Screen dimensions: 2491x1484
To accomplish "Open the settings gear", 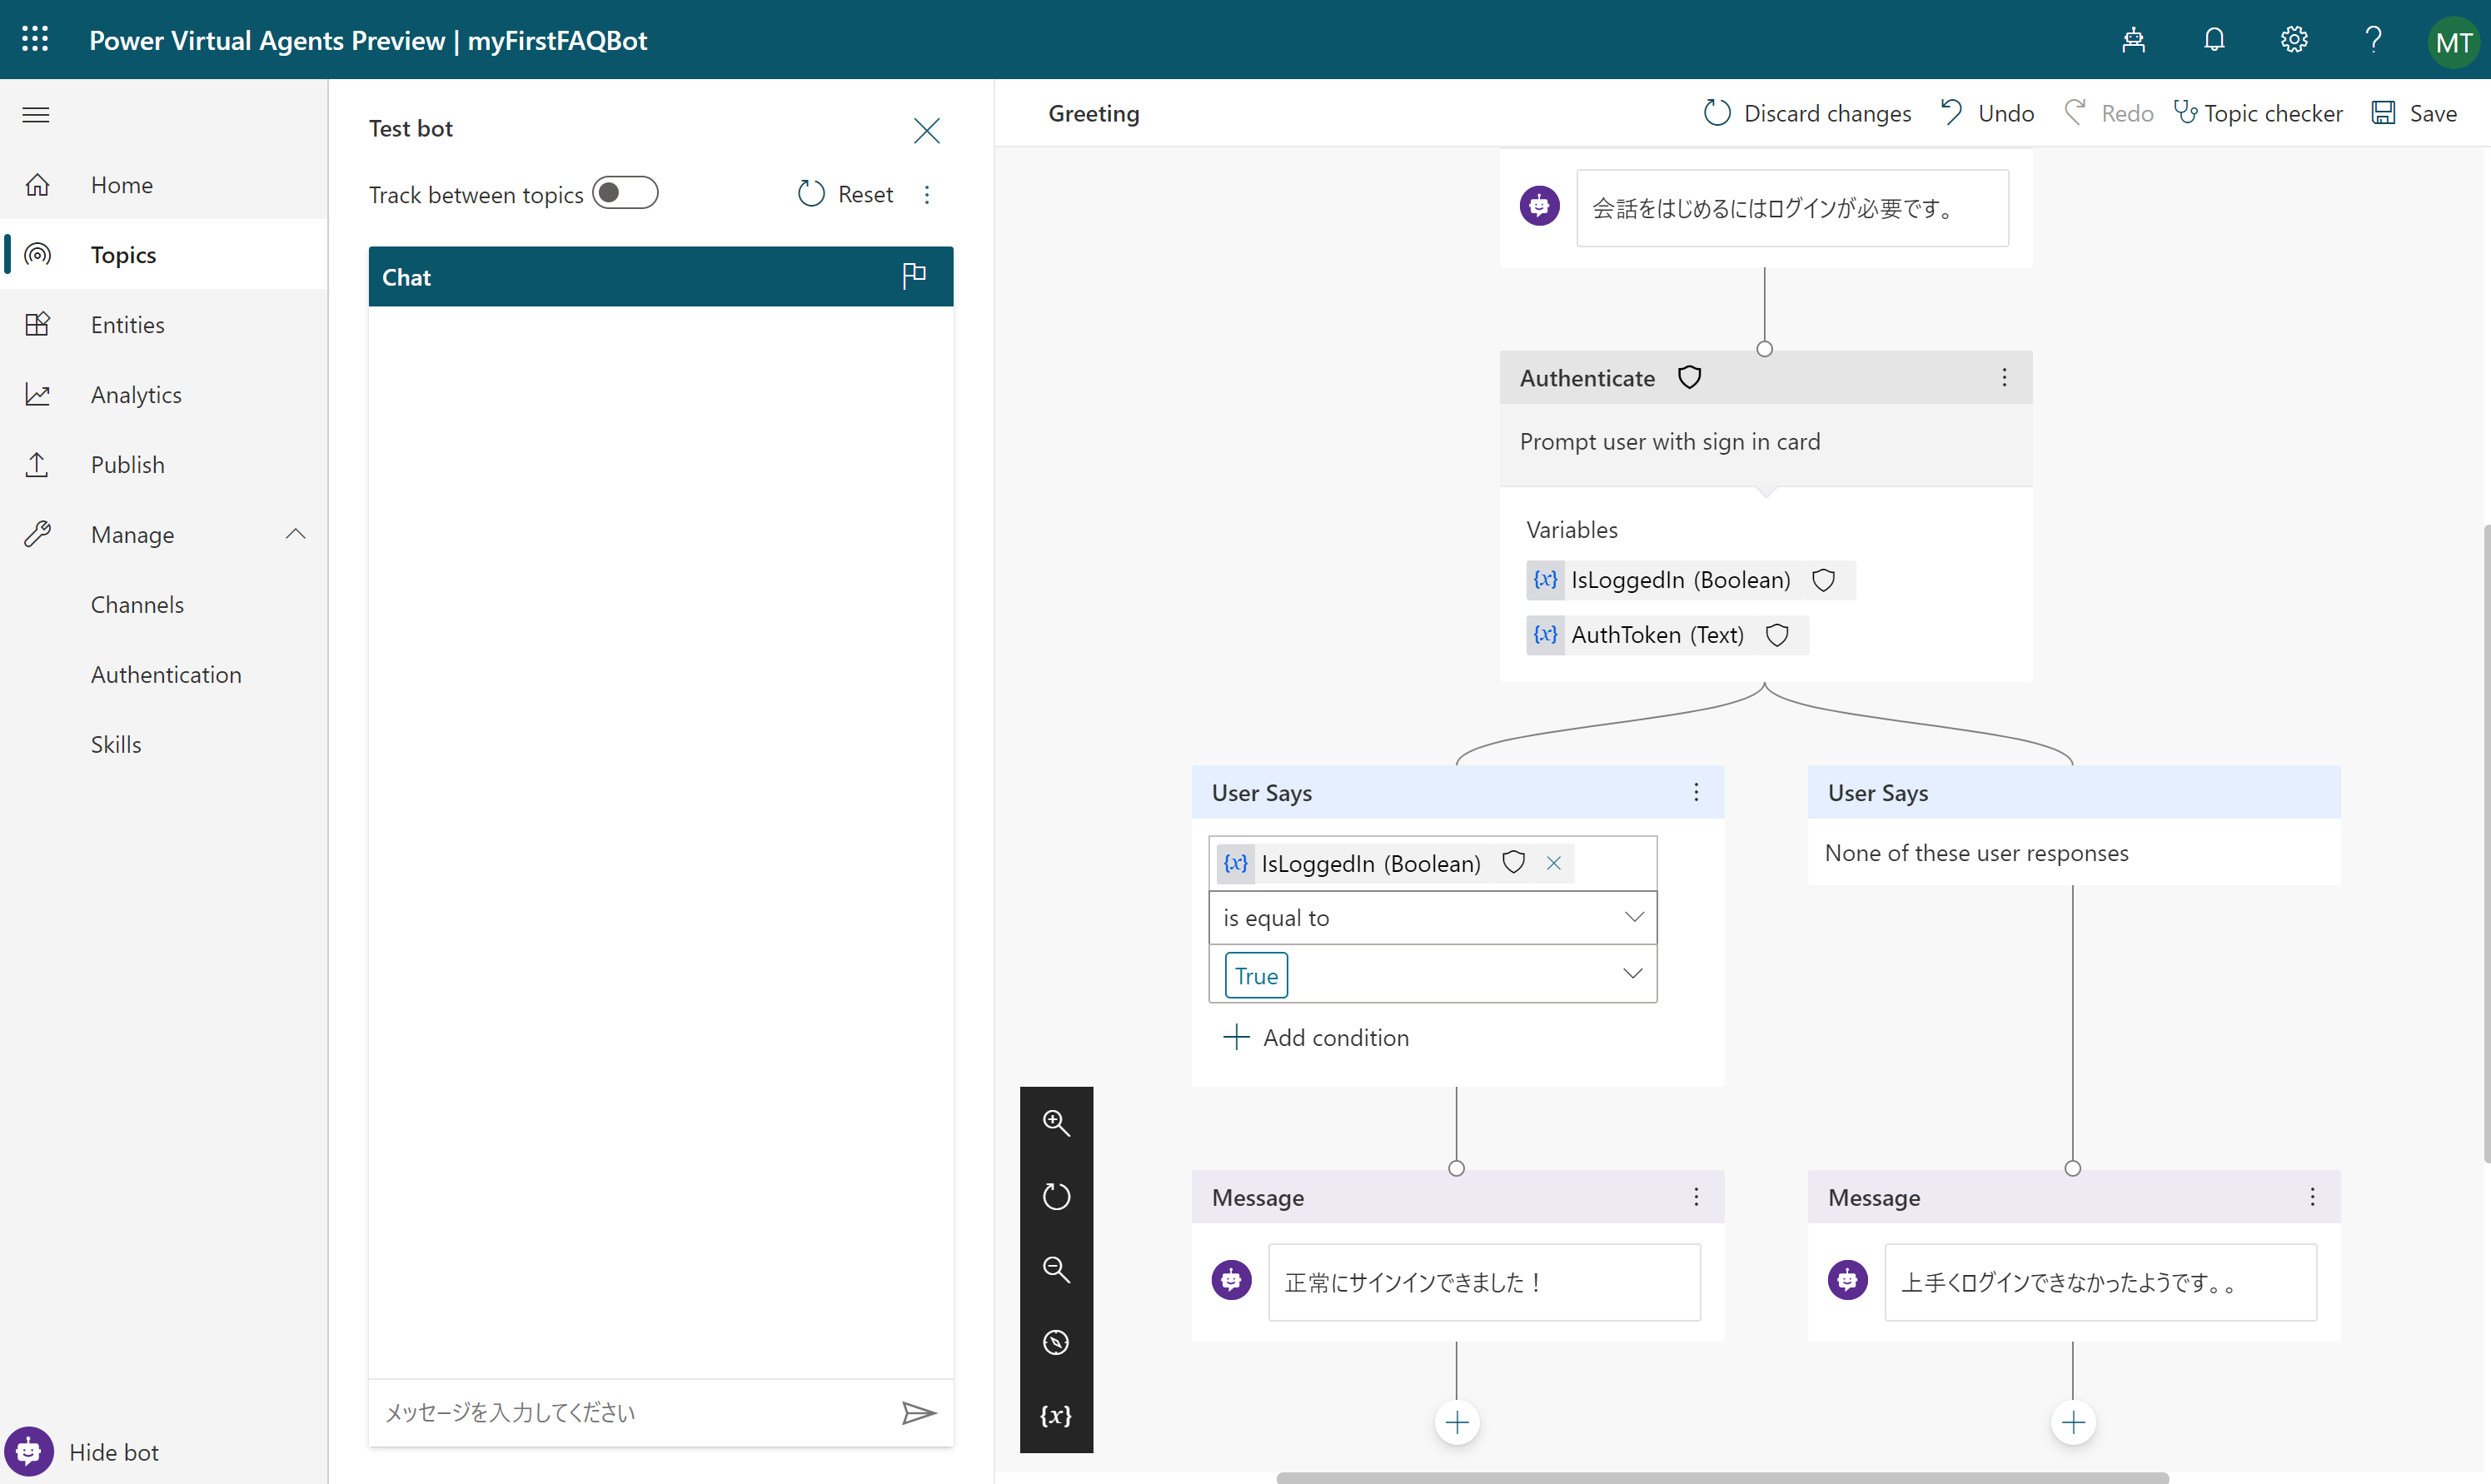I will (2293, 40).
